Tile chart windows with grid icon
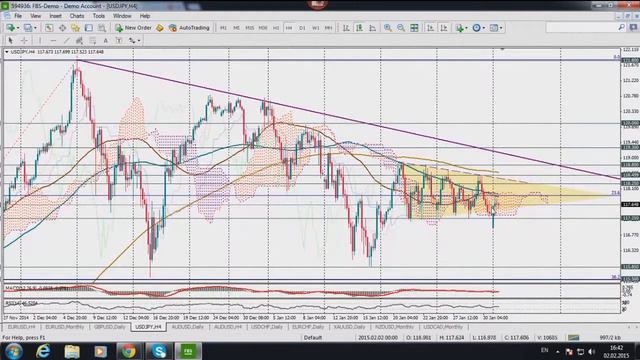Screen dimensions: 640x360 (414, 28)
